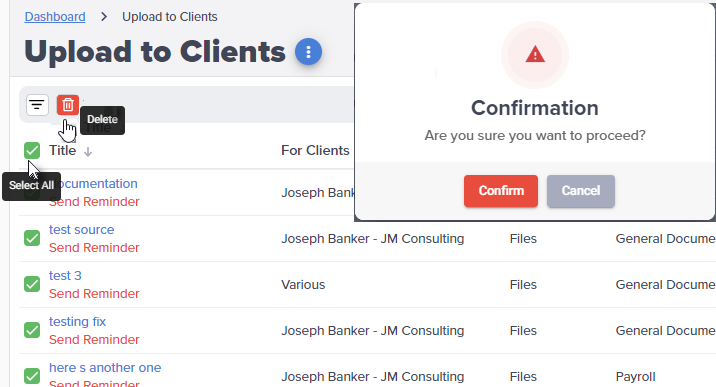Toggle the Select All checkbox

pyautogui.click(x=32, y=150)
